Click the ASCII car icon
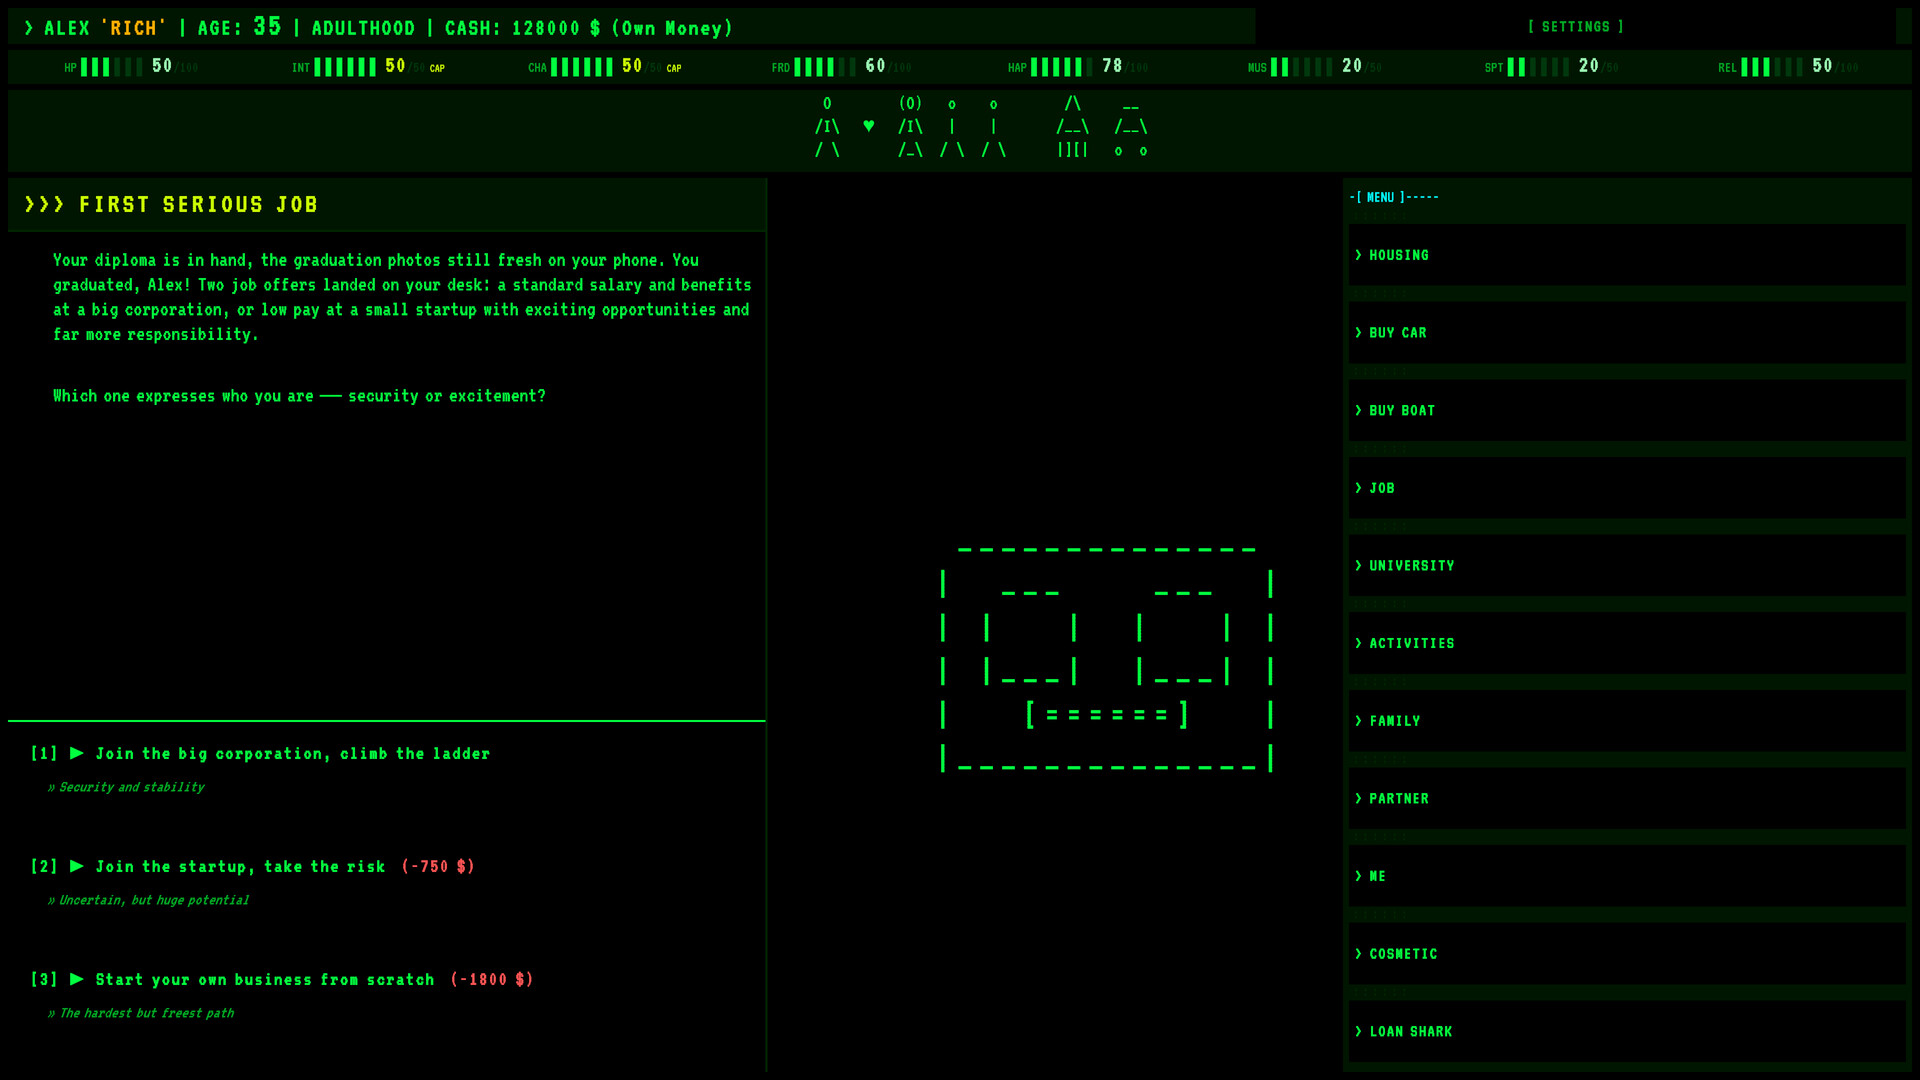 pos(1131,127)
